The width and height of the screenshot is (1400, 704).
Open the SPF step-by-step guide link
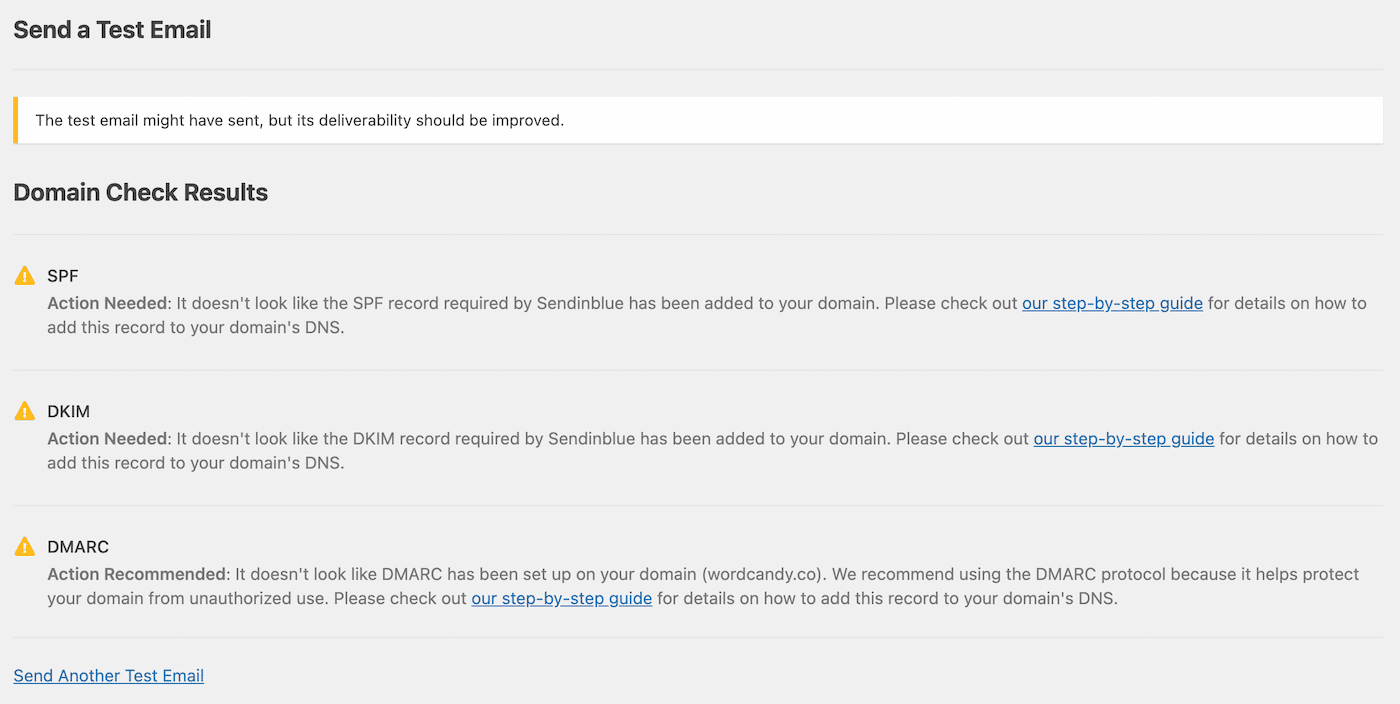point(1112,303)
